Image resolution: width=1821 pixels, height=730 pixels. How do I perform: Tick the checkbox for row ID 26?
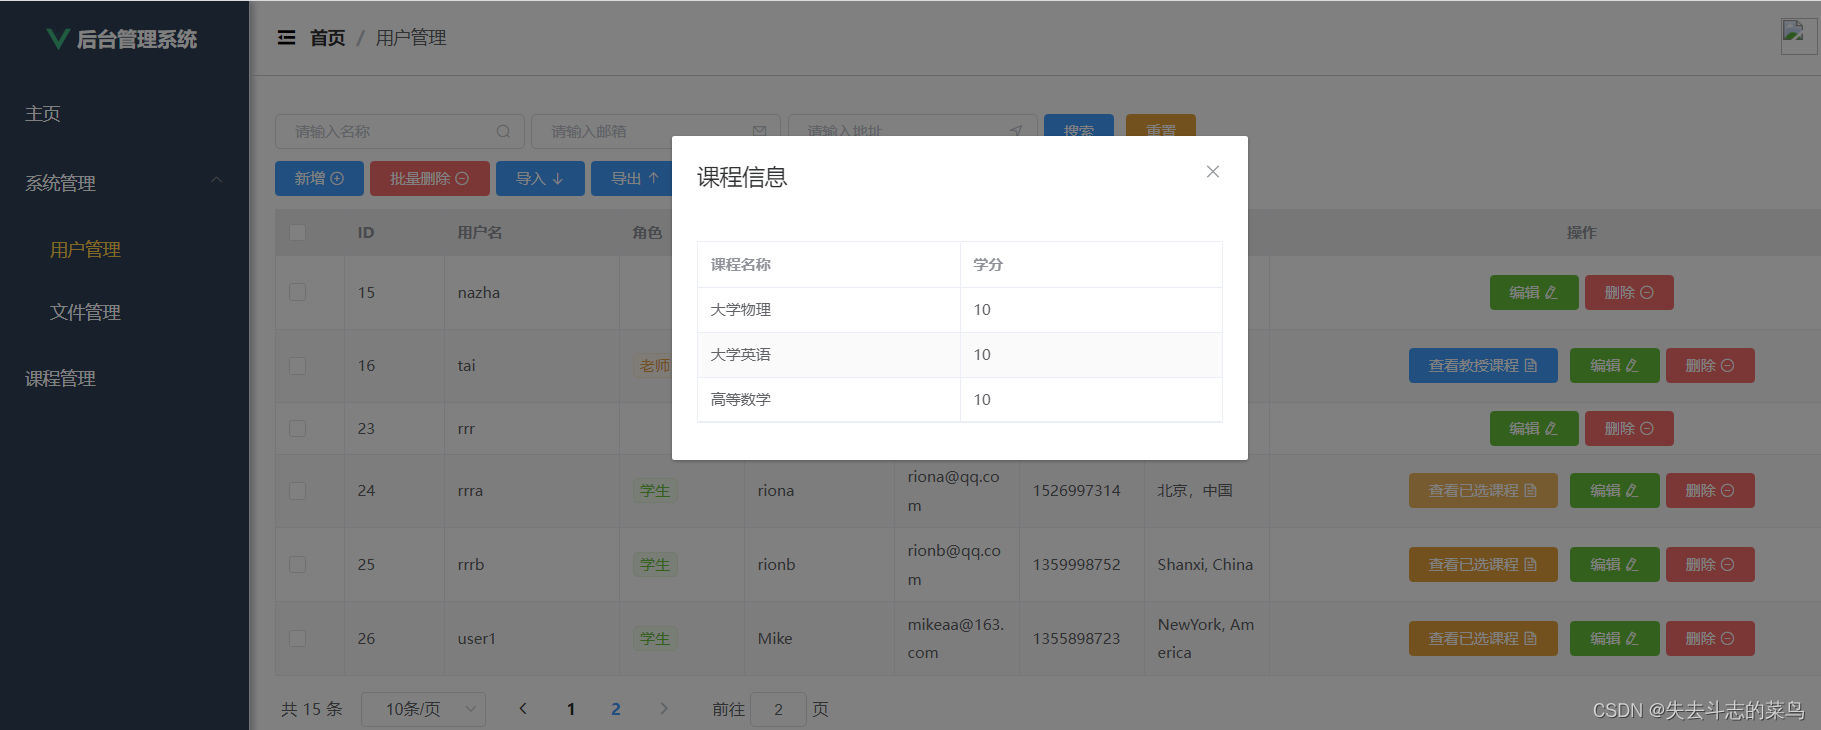pyautogui.click(x=297, y=638)
